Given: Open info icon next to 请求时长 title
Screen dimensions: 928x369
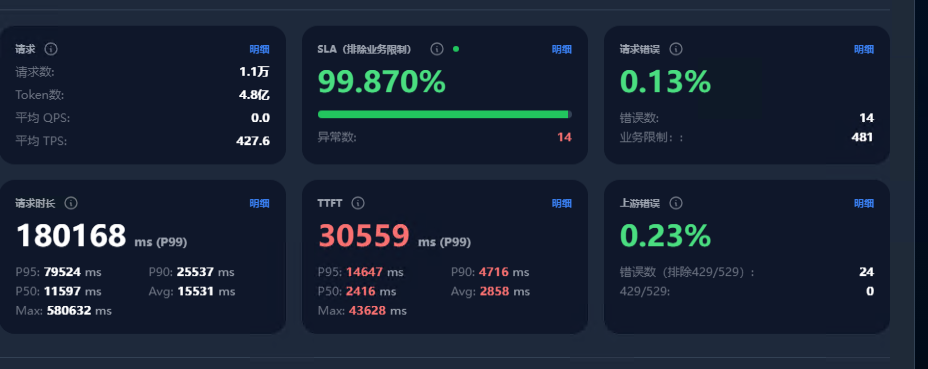Looking at the screenshot, I should tap(71, 203).
